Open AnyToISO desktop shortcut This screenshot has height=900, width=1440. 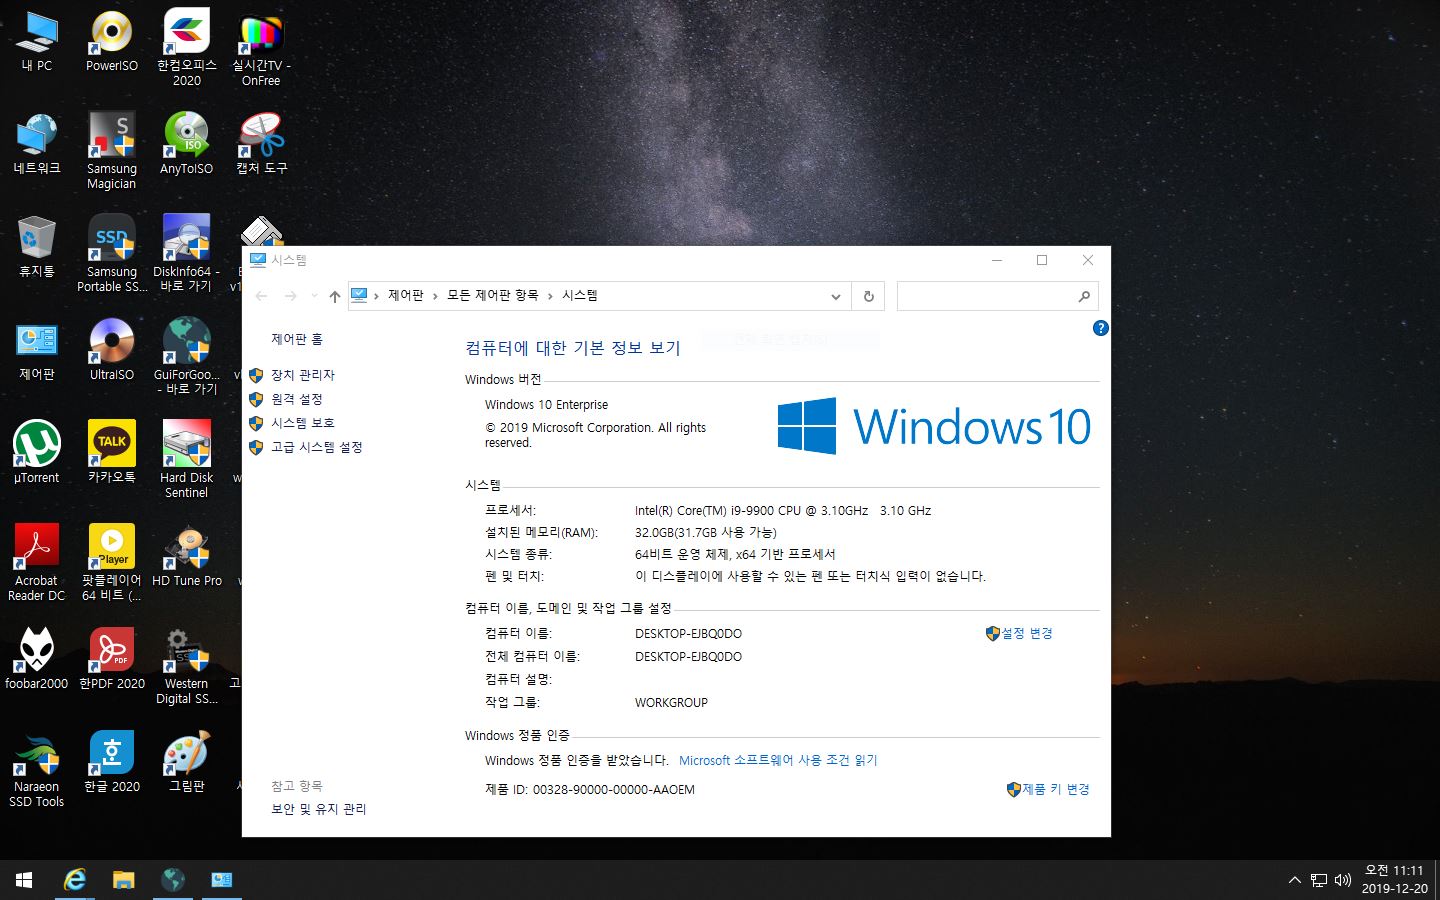pyautogui.click(x=187, y=145)
